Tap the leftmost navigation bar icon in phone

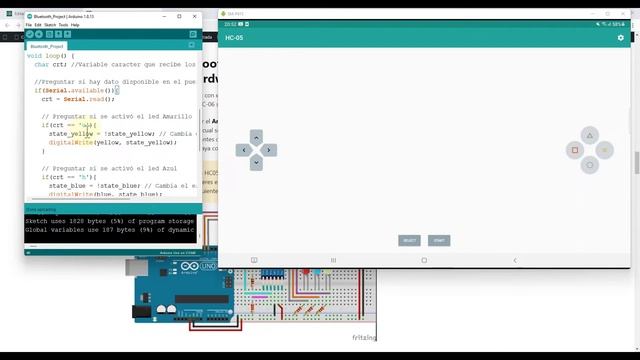coord(254,260)
